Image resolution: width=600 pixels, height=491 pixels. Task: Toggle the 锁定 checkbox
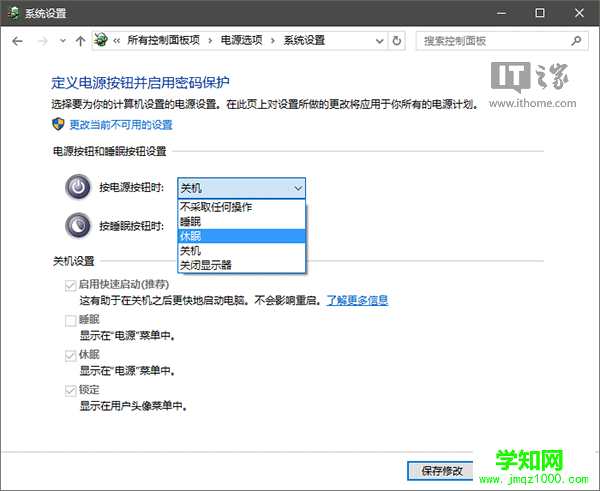(x=70, y=391)
